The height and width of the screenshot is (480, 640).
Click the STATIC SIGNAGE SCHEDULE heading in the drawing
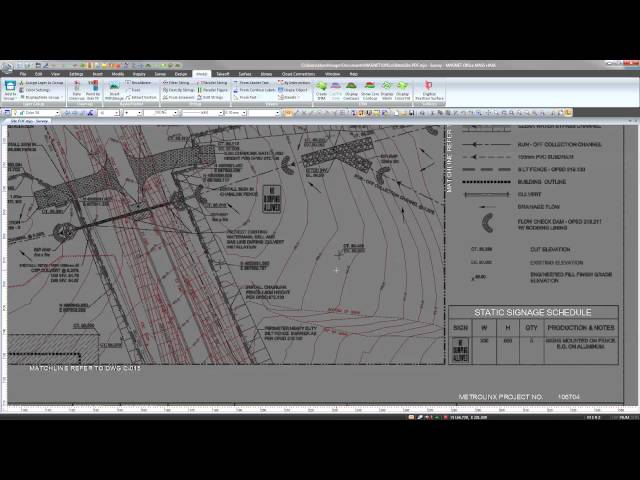tap(532, 313)
